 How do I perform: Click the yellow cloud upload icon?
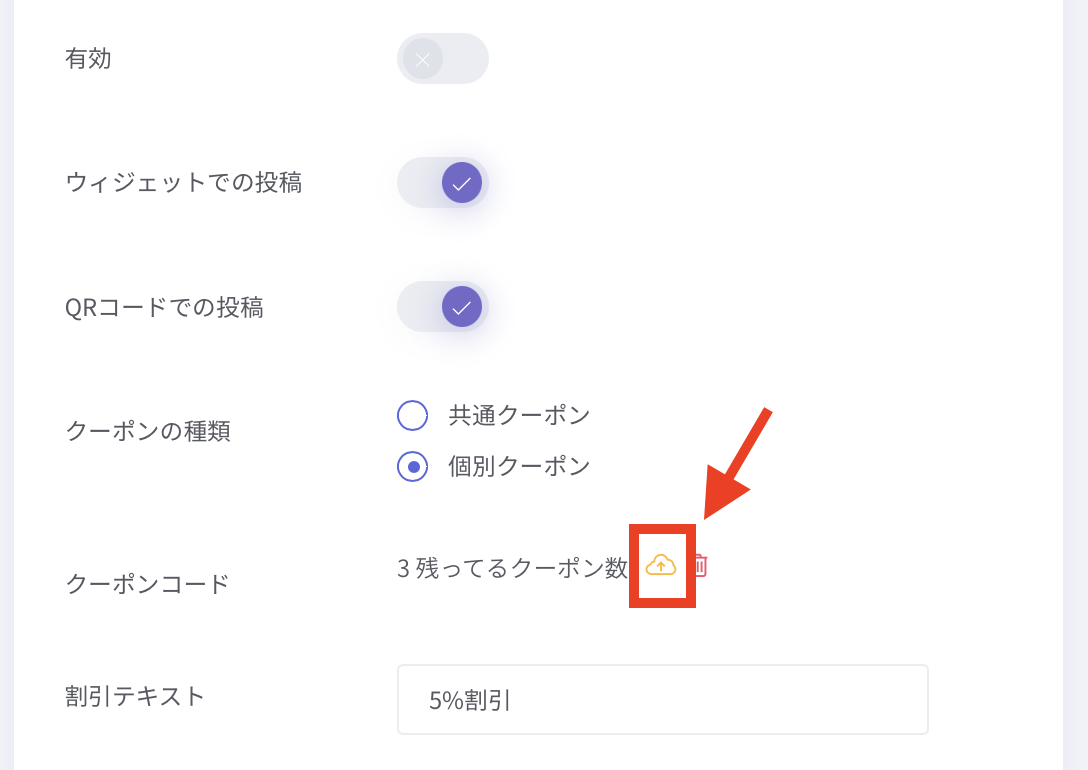(x=661, y=566)
